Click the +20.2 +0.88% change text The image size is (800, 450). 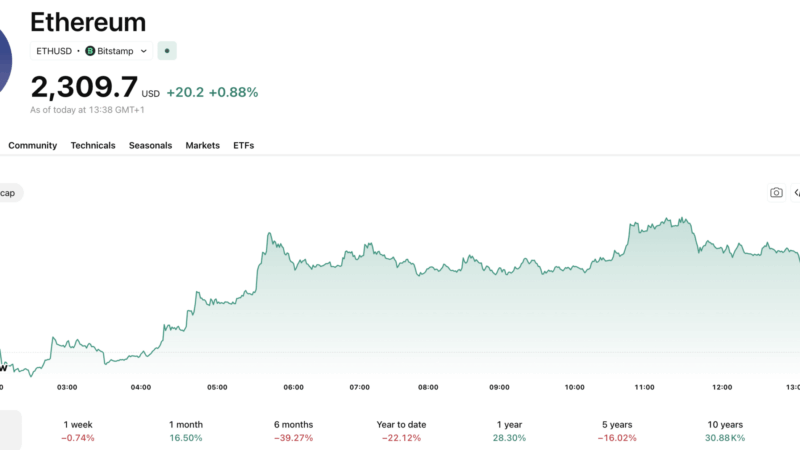coord(212,92)
